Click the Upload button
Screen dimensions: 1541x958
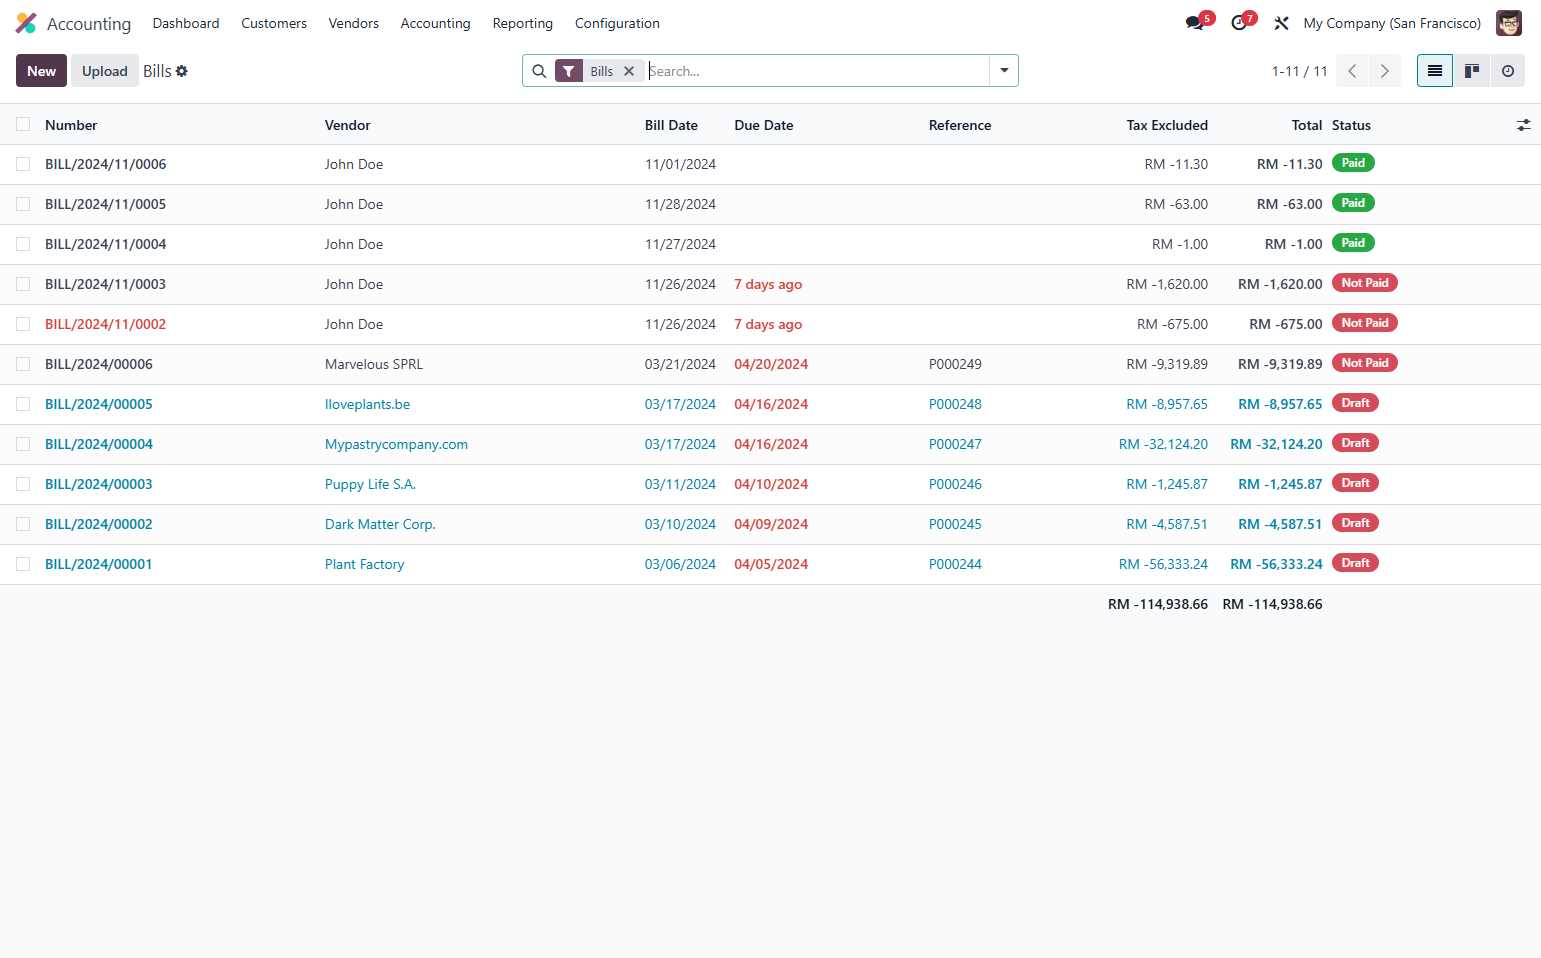coord(105,71)
